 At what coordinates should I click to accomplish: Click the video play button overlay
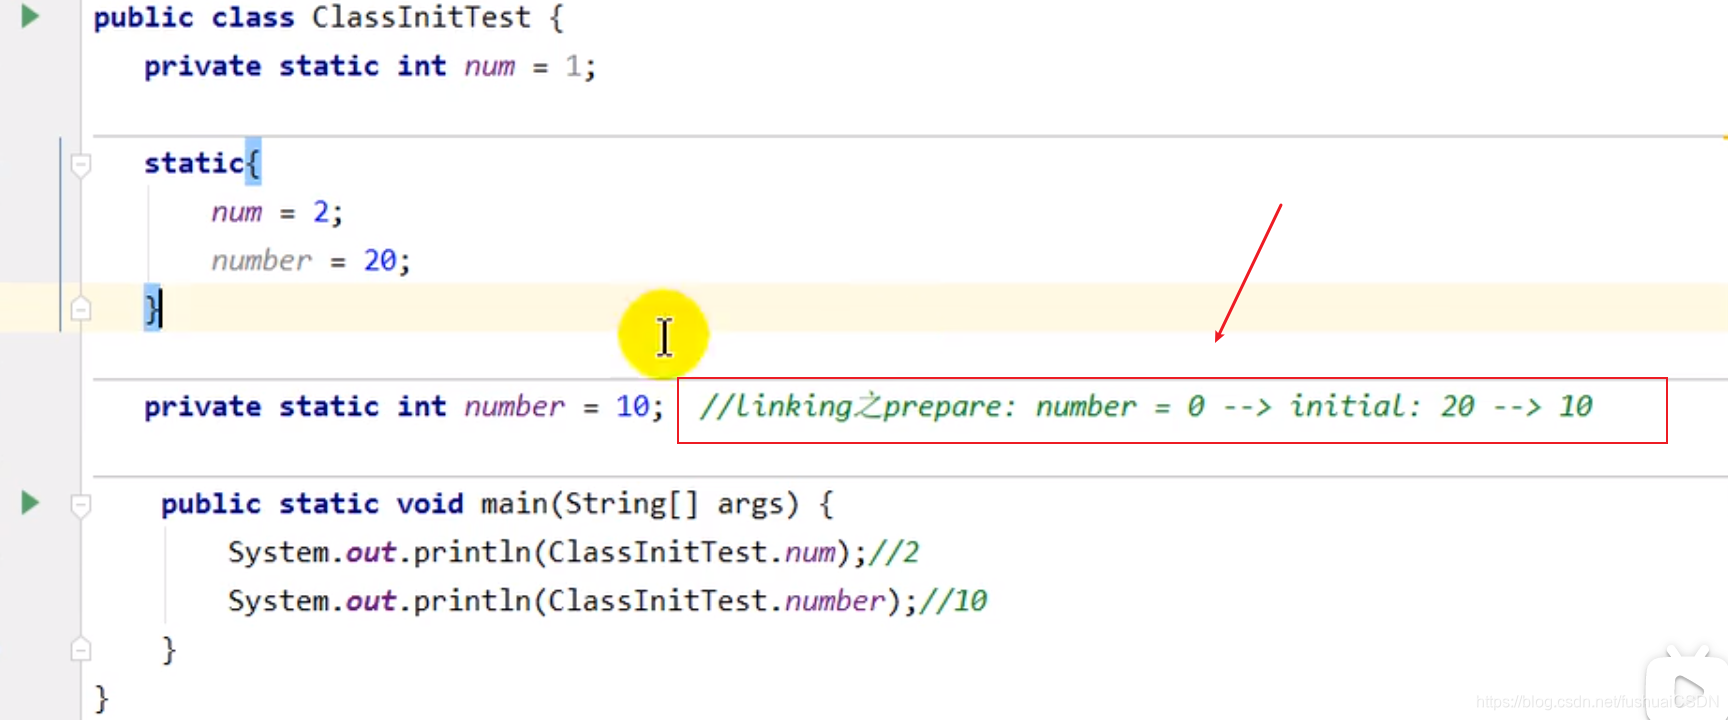(x=1688, y=688)
